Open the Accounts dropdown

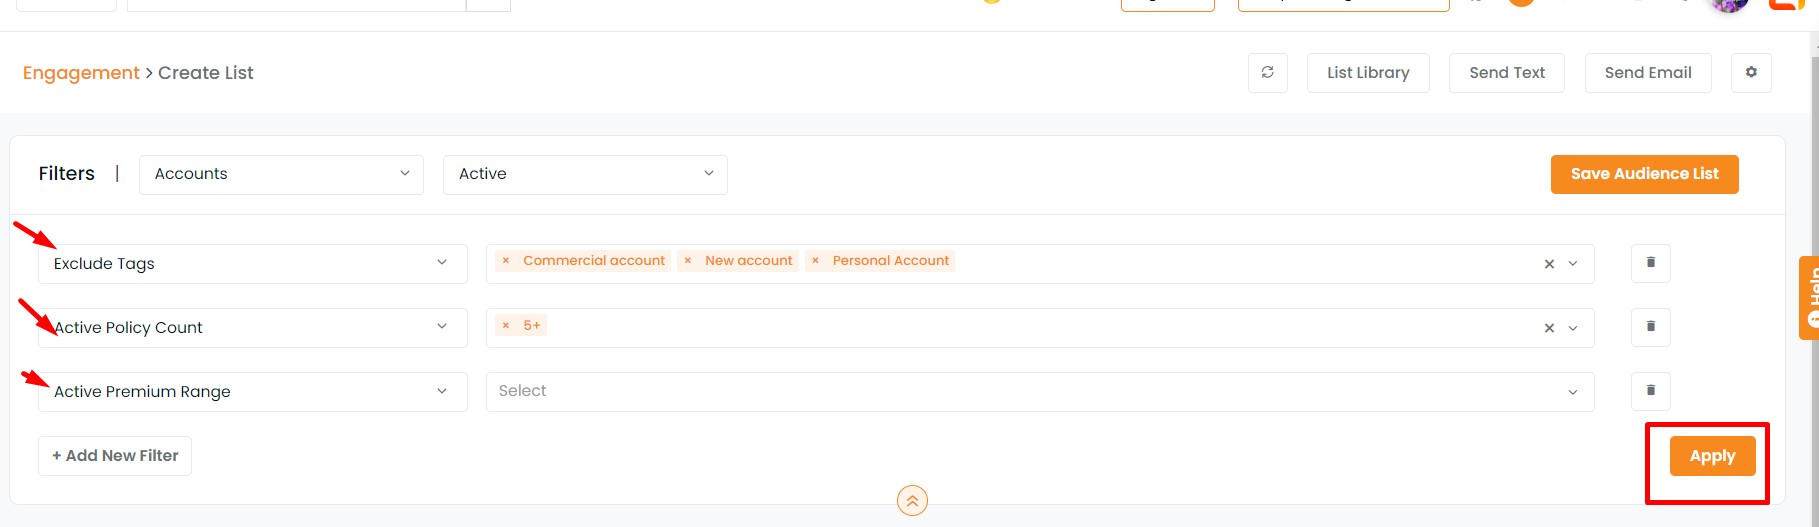tap(281, 174)
